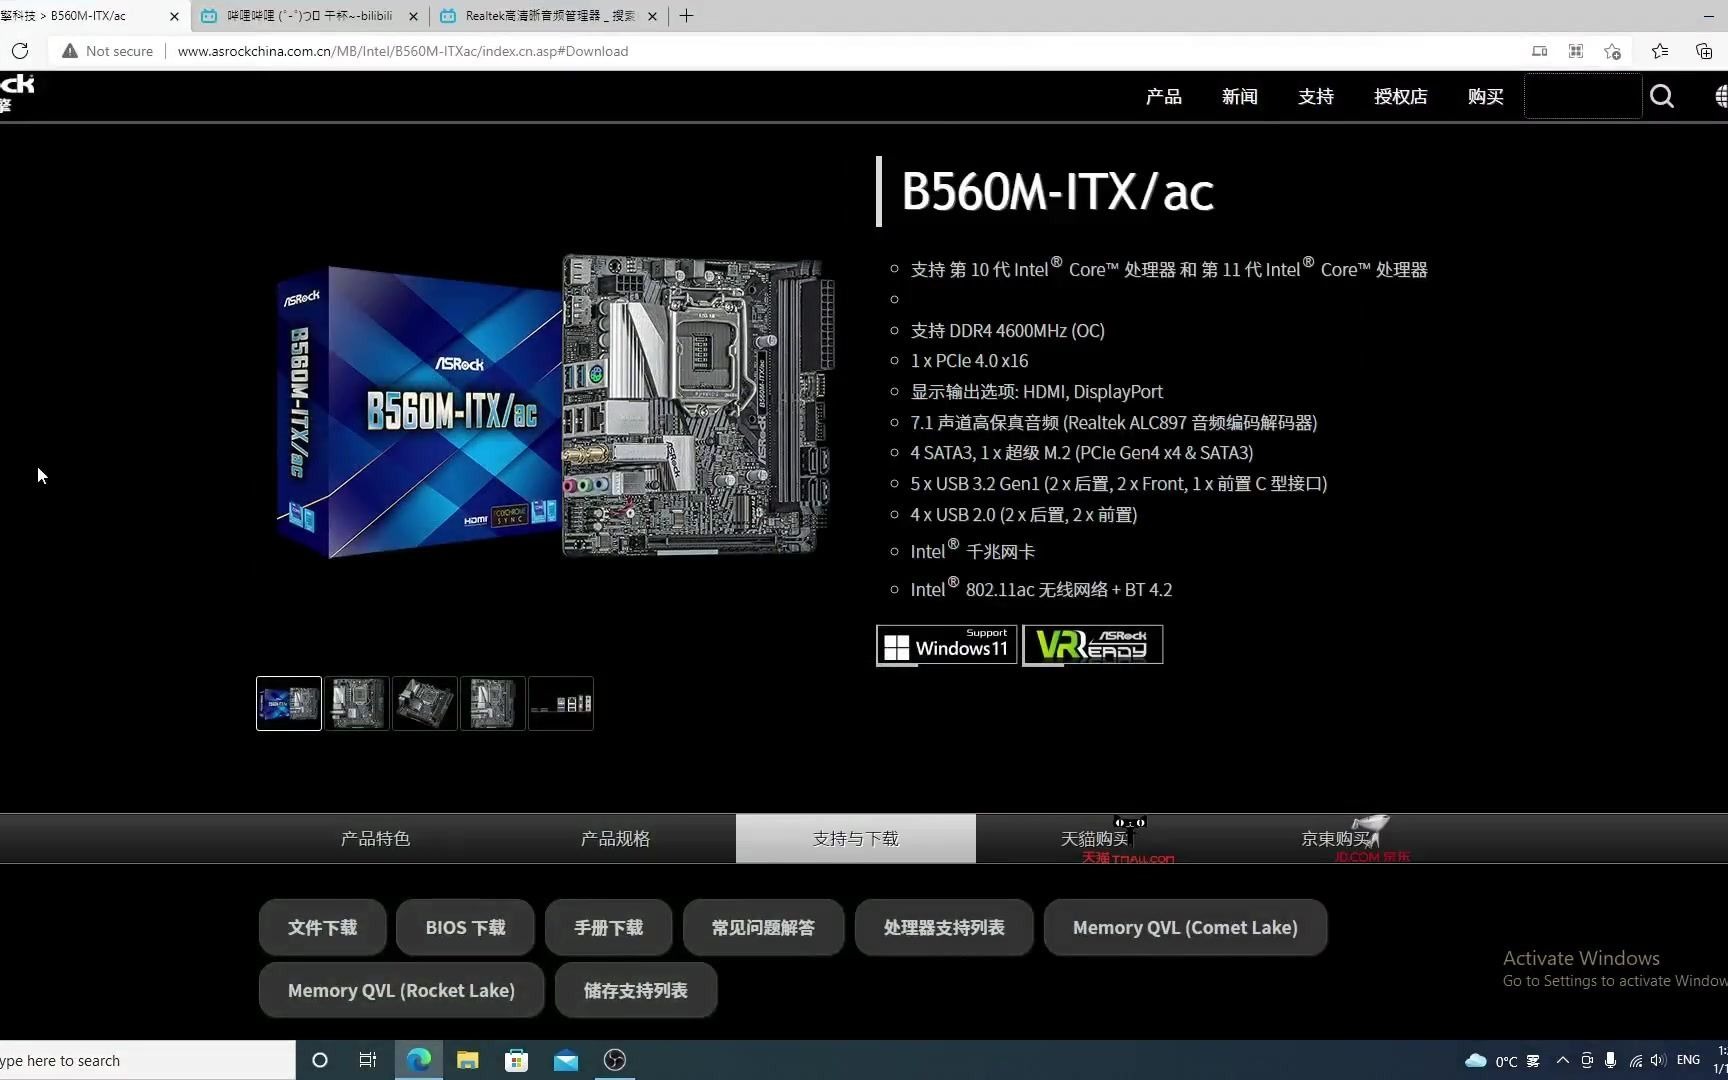
Task: Open Memory QVL (Comet Lake) list
Action: (1185, 927)
